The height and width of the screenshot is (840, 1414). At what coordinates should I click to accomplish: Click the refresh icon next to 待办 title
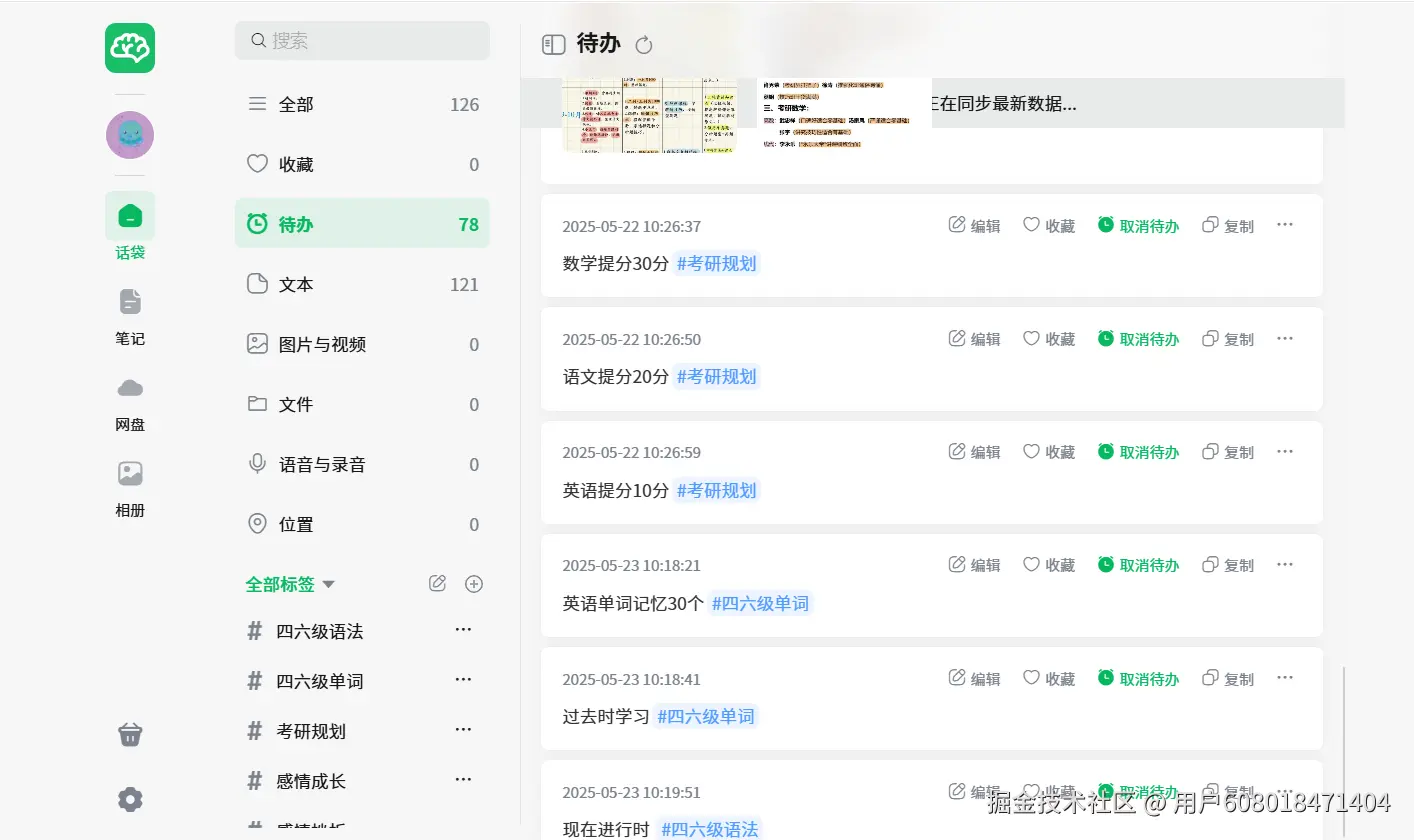(644, 45)
